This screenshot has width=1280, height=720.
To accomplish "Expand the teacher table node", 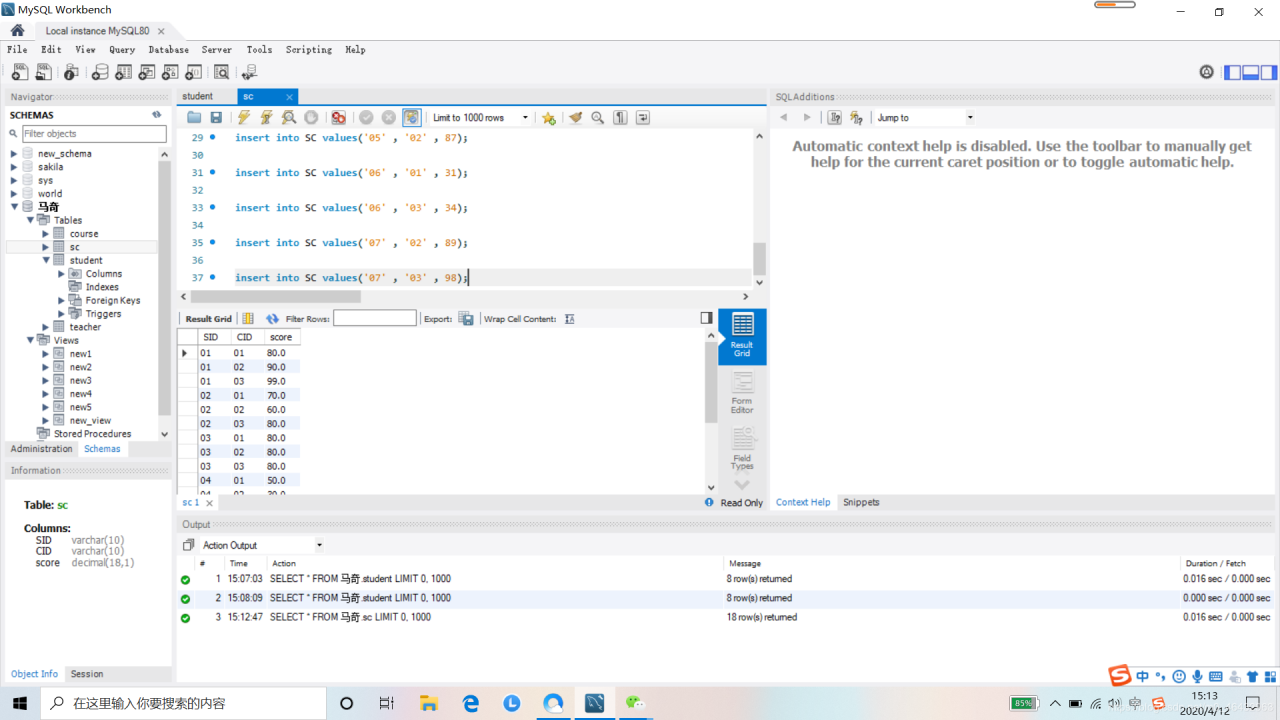I will [46, 327].
